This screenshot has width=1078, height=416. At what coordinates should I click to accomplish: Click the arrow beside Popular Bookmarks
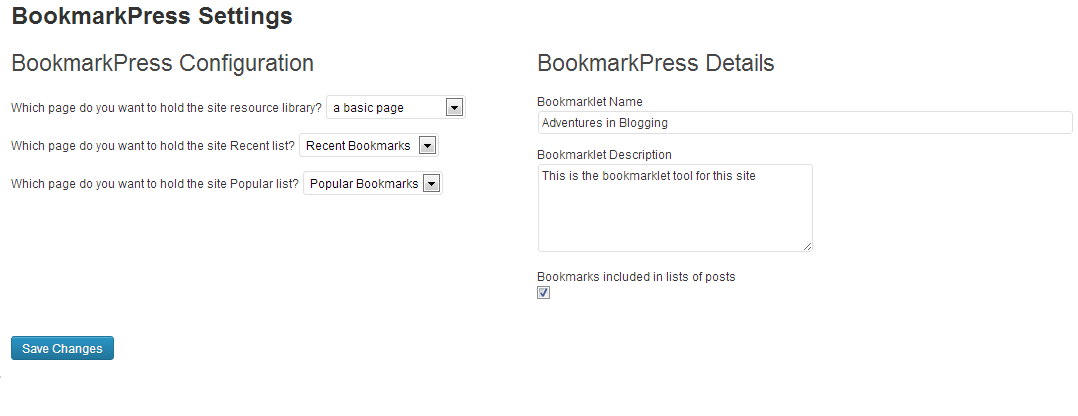pyautogui.click(x=431, y=184)
